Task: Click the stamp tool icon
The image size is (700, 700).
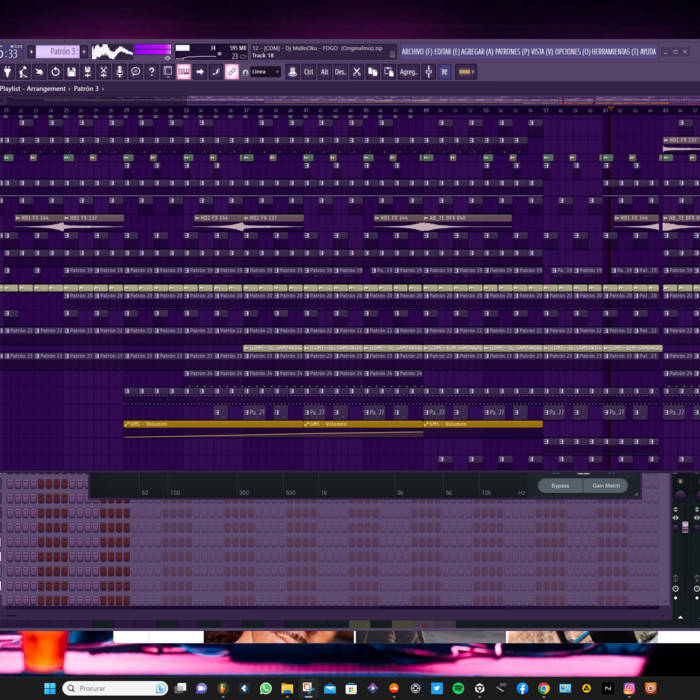Action: click(292, 72)
